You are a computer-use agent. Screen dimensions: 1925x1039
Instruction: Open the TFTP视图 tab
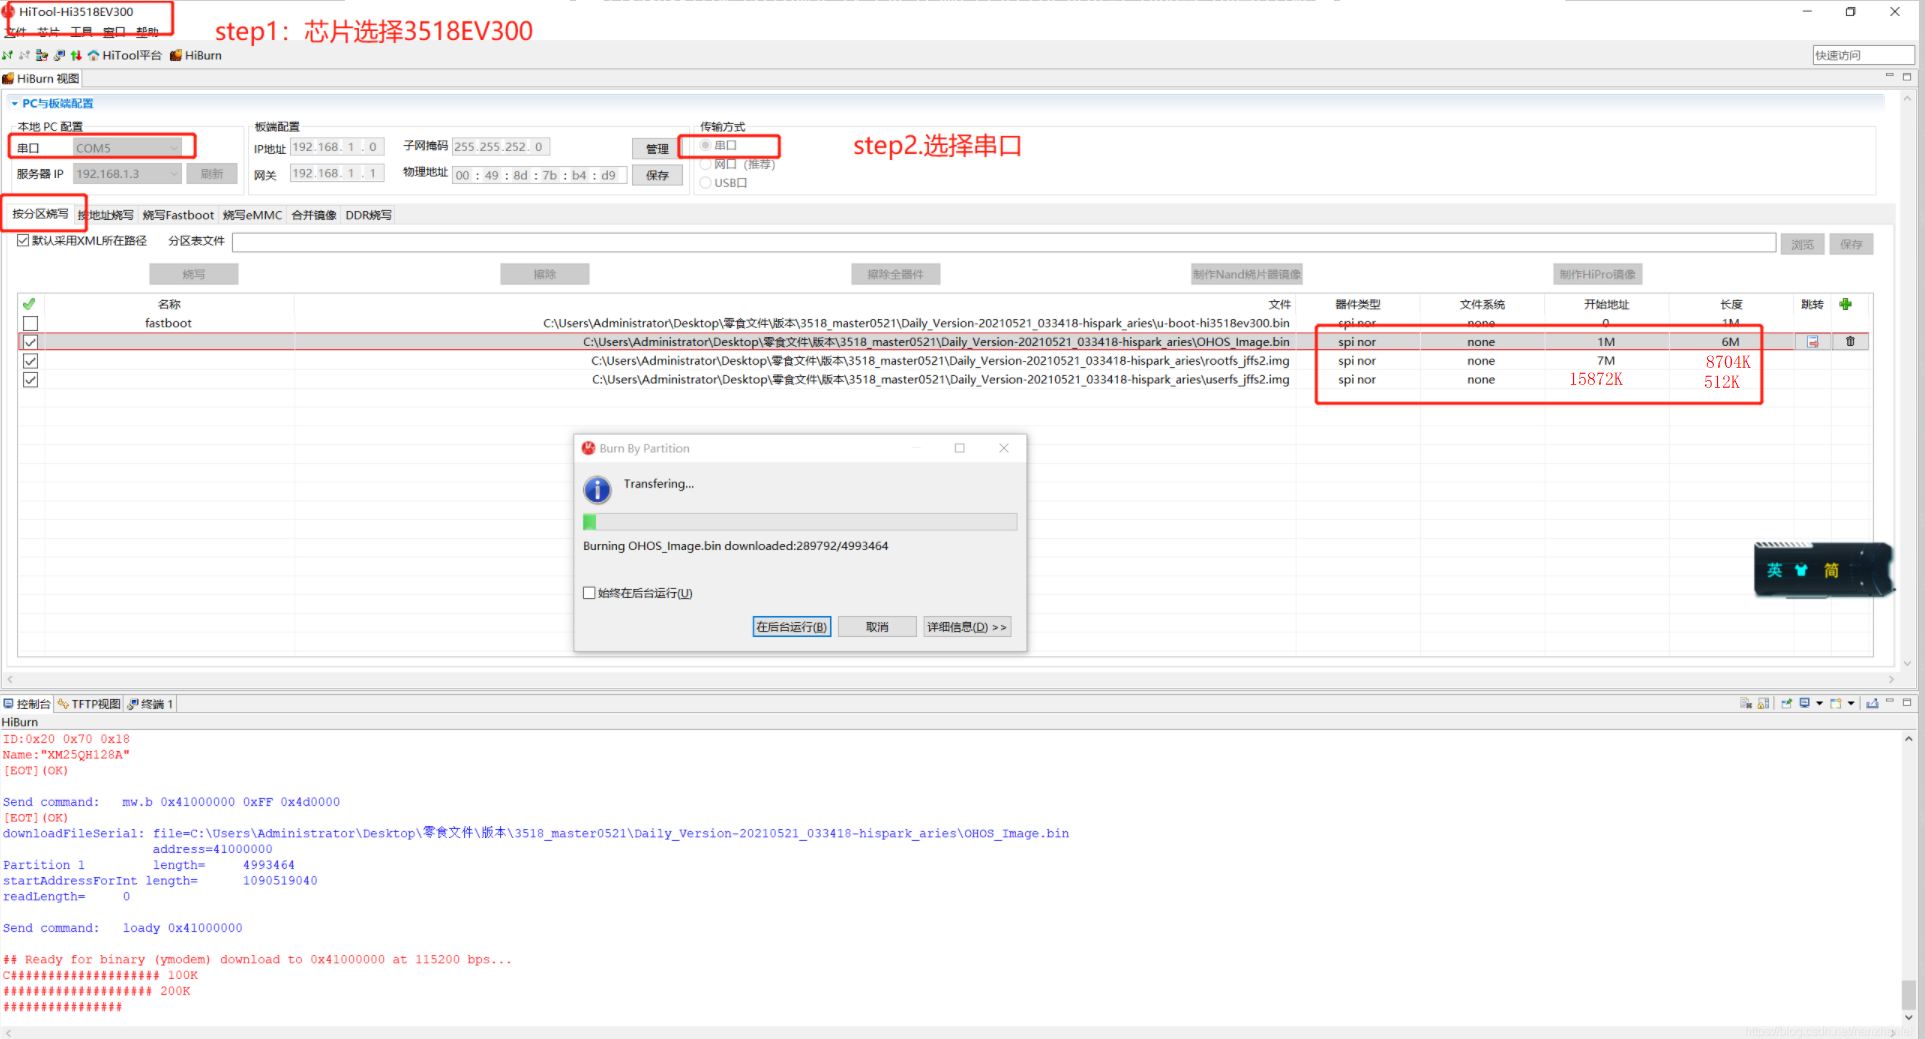coord(88,703)
